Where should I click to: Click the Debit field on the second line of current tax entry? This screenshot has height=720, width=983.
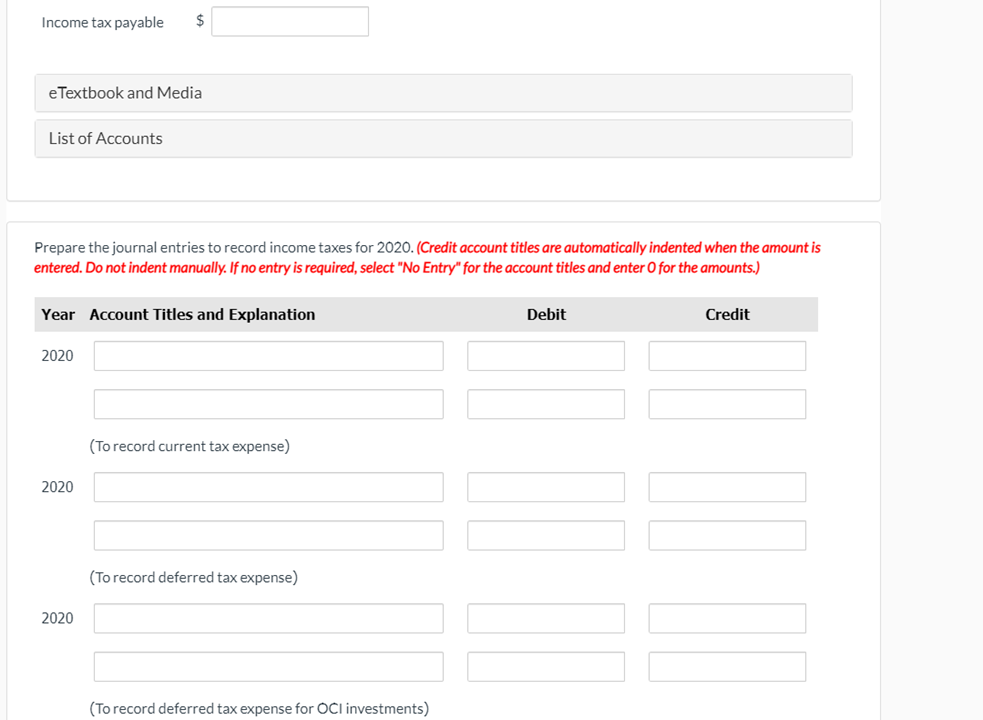tap(546, 404)
